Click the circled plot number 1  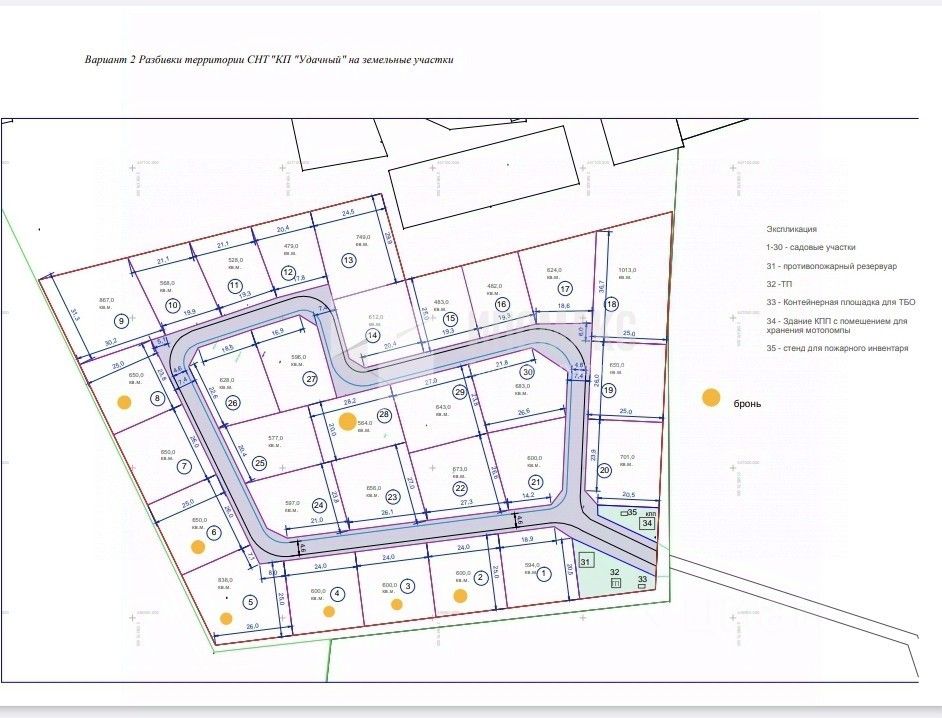click(x=544, y=574)
